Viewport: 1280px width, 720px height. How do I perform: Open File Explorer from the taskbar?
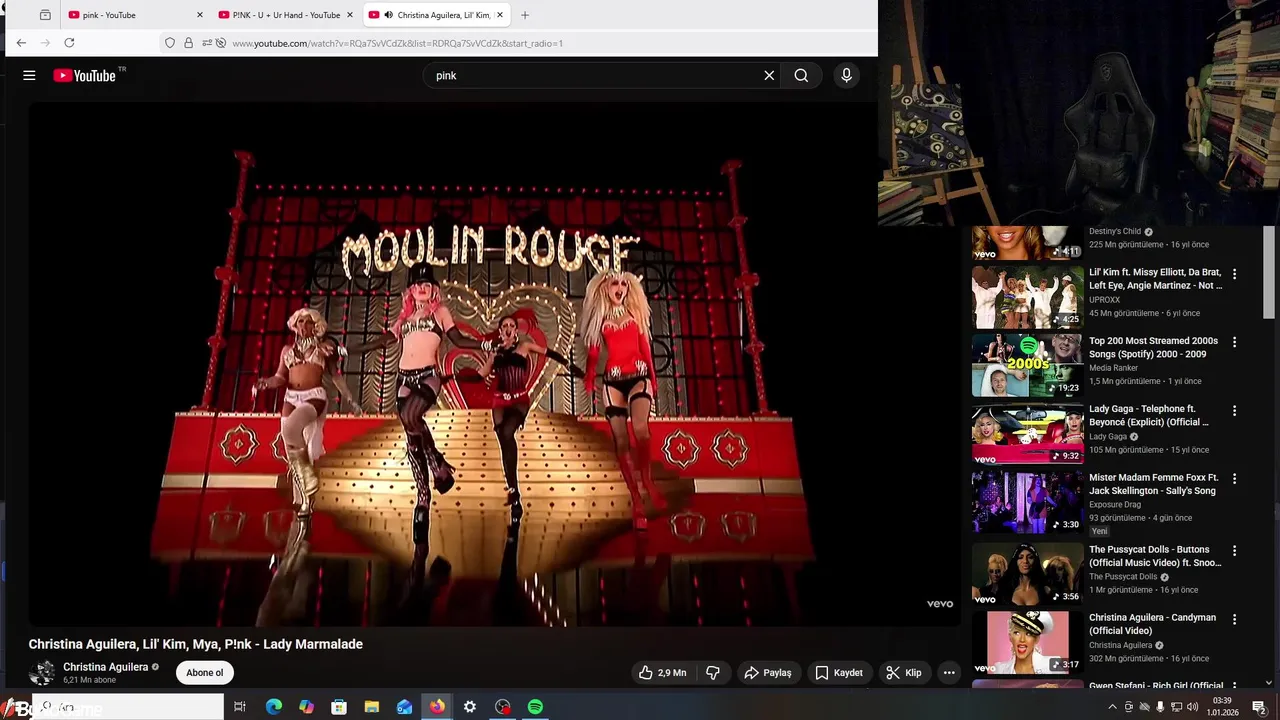coord(371,707)
